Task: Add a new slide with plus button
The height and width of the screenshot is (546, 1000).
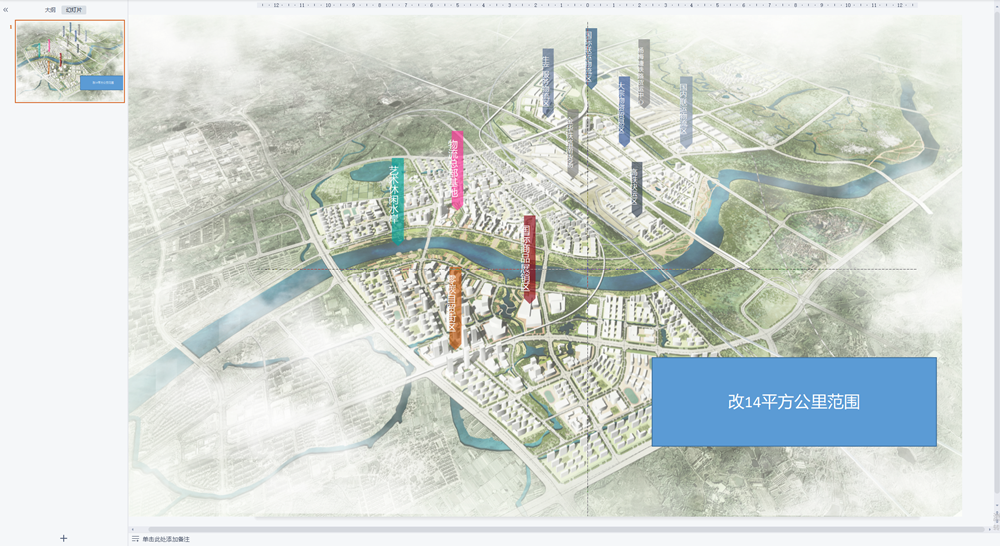Action: tap(64, 538)
